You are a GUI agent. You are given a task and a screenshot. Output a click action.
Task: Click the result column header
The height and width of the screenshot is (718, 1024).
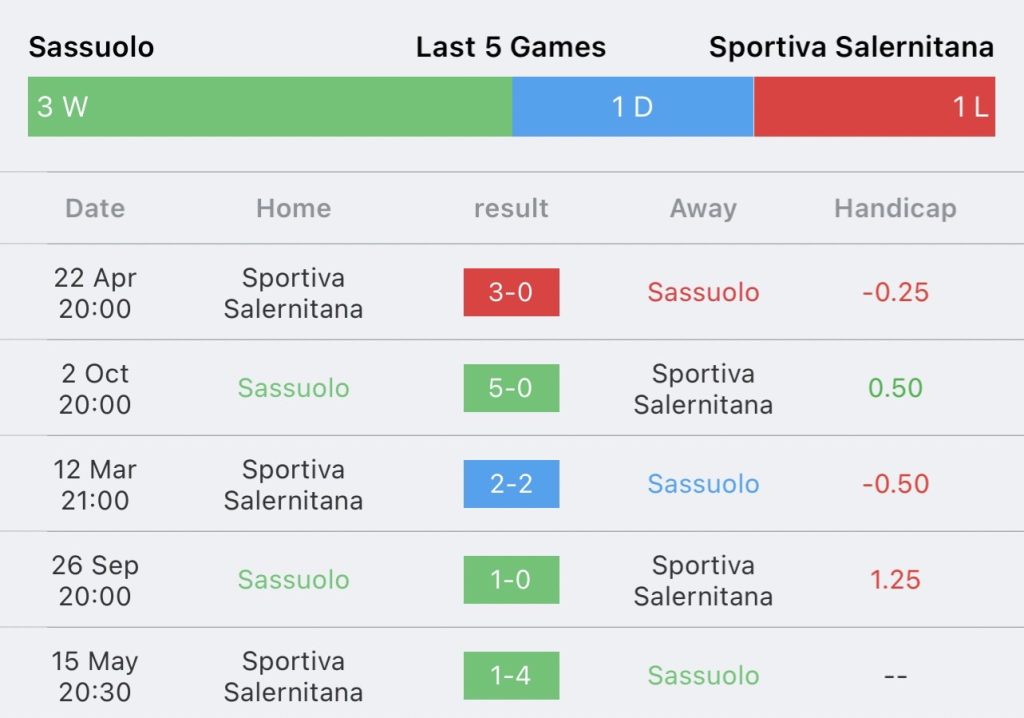(x=511, y=208)
